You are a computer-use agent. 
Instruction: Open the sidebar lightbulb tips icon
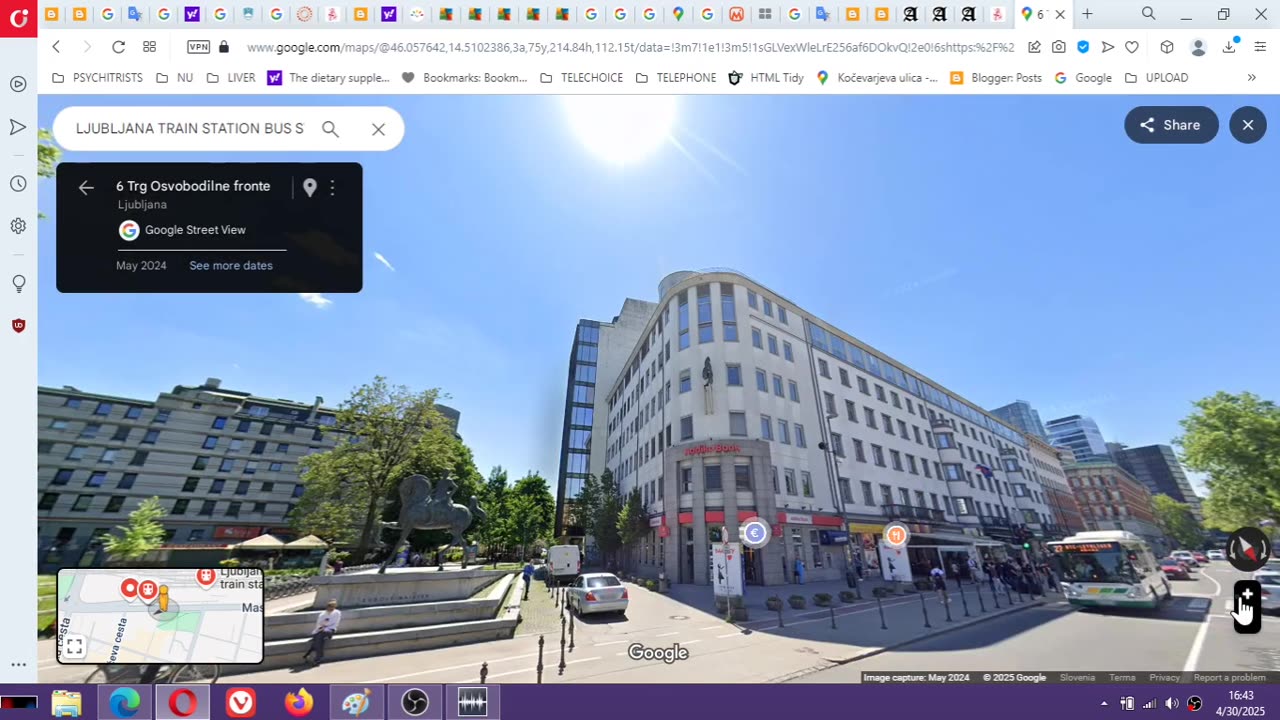point(18,284)
